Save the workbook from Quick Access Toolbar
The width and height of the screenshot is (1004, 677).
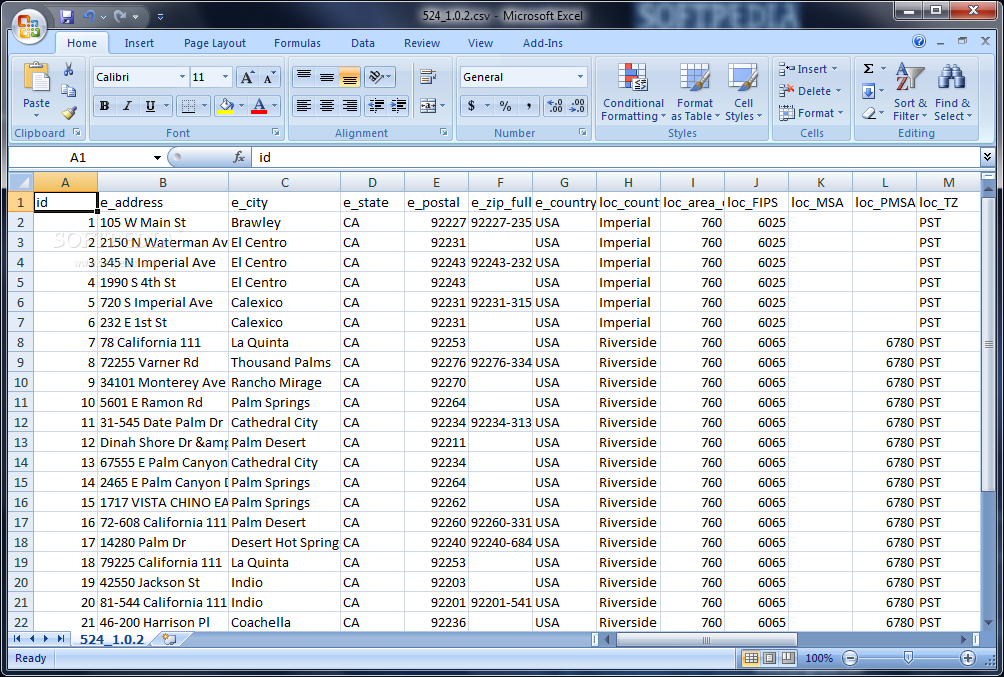click(x=66, y=17)
